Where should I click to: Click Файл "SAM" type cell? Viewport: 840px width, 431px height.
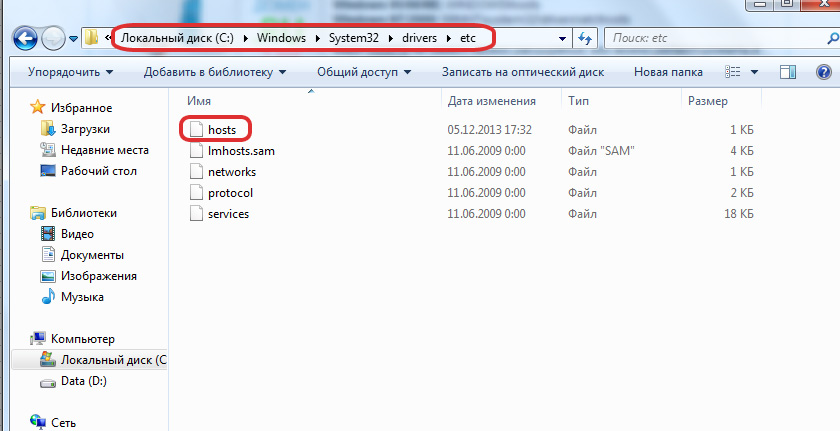[x=601, y=151]
